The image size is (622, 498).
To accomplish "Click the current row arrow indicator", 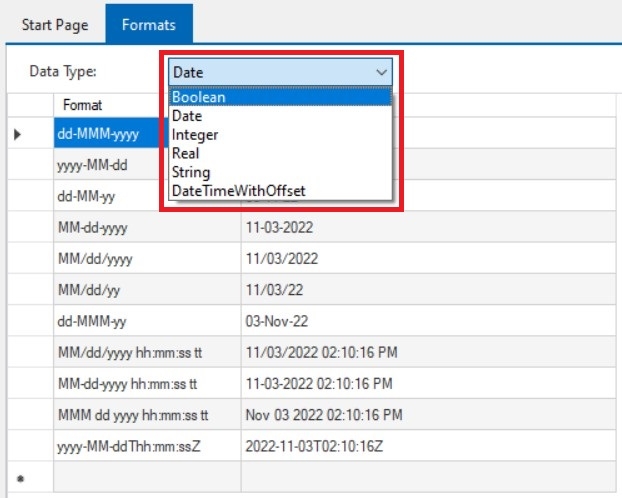I will 18,134.
